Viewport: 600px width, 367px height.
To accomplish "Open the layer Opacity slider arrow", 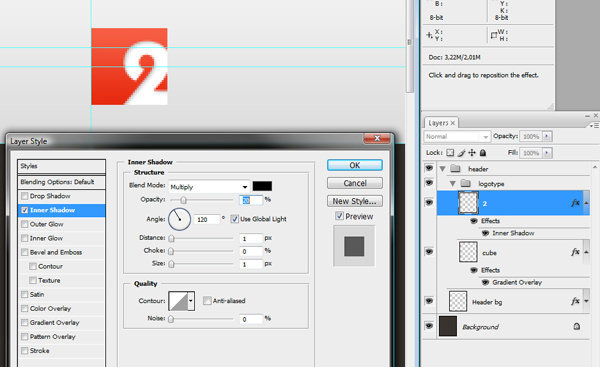I will click(547, 136).
